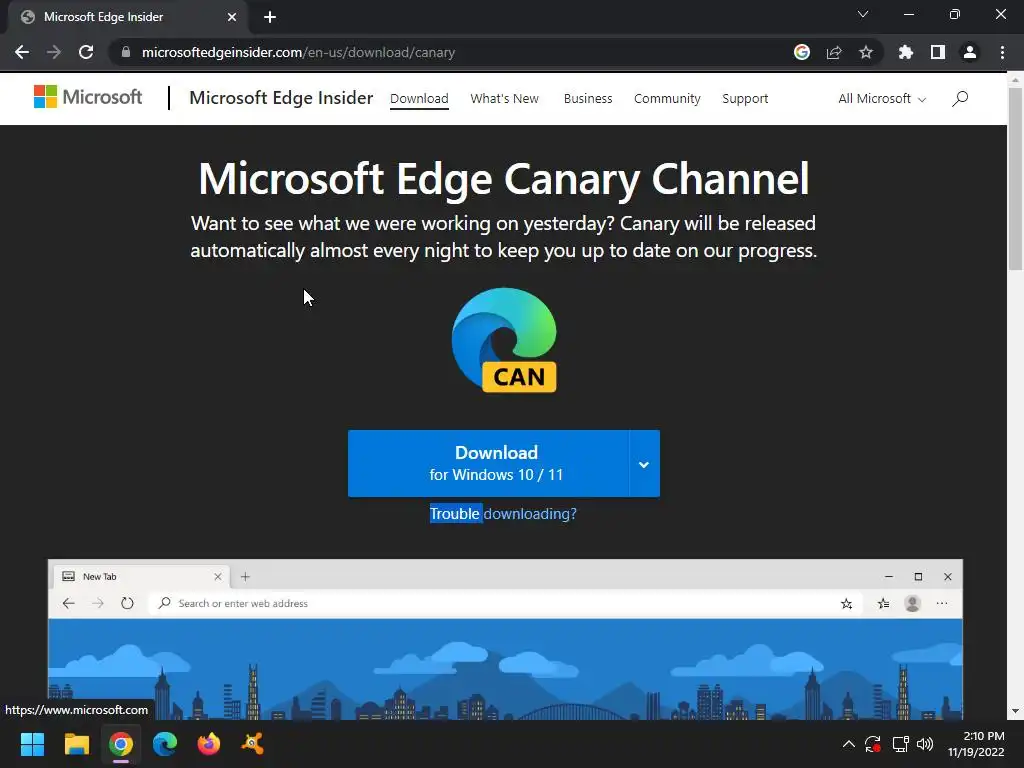Open clock showing 2:10 PM
This screenshot has height=768, width=1024.
pyautogui.click(x=976, y=744)
